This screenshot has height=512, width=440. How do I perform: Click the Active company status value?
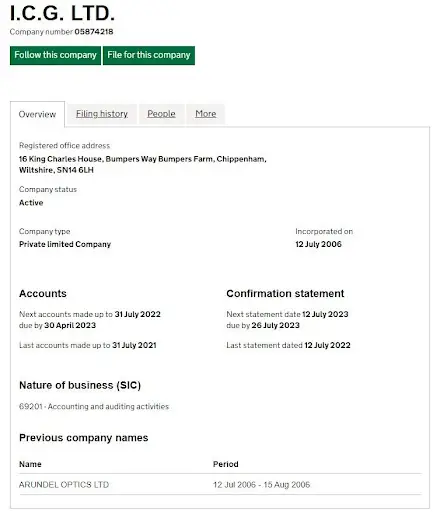tap(31, 203)
